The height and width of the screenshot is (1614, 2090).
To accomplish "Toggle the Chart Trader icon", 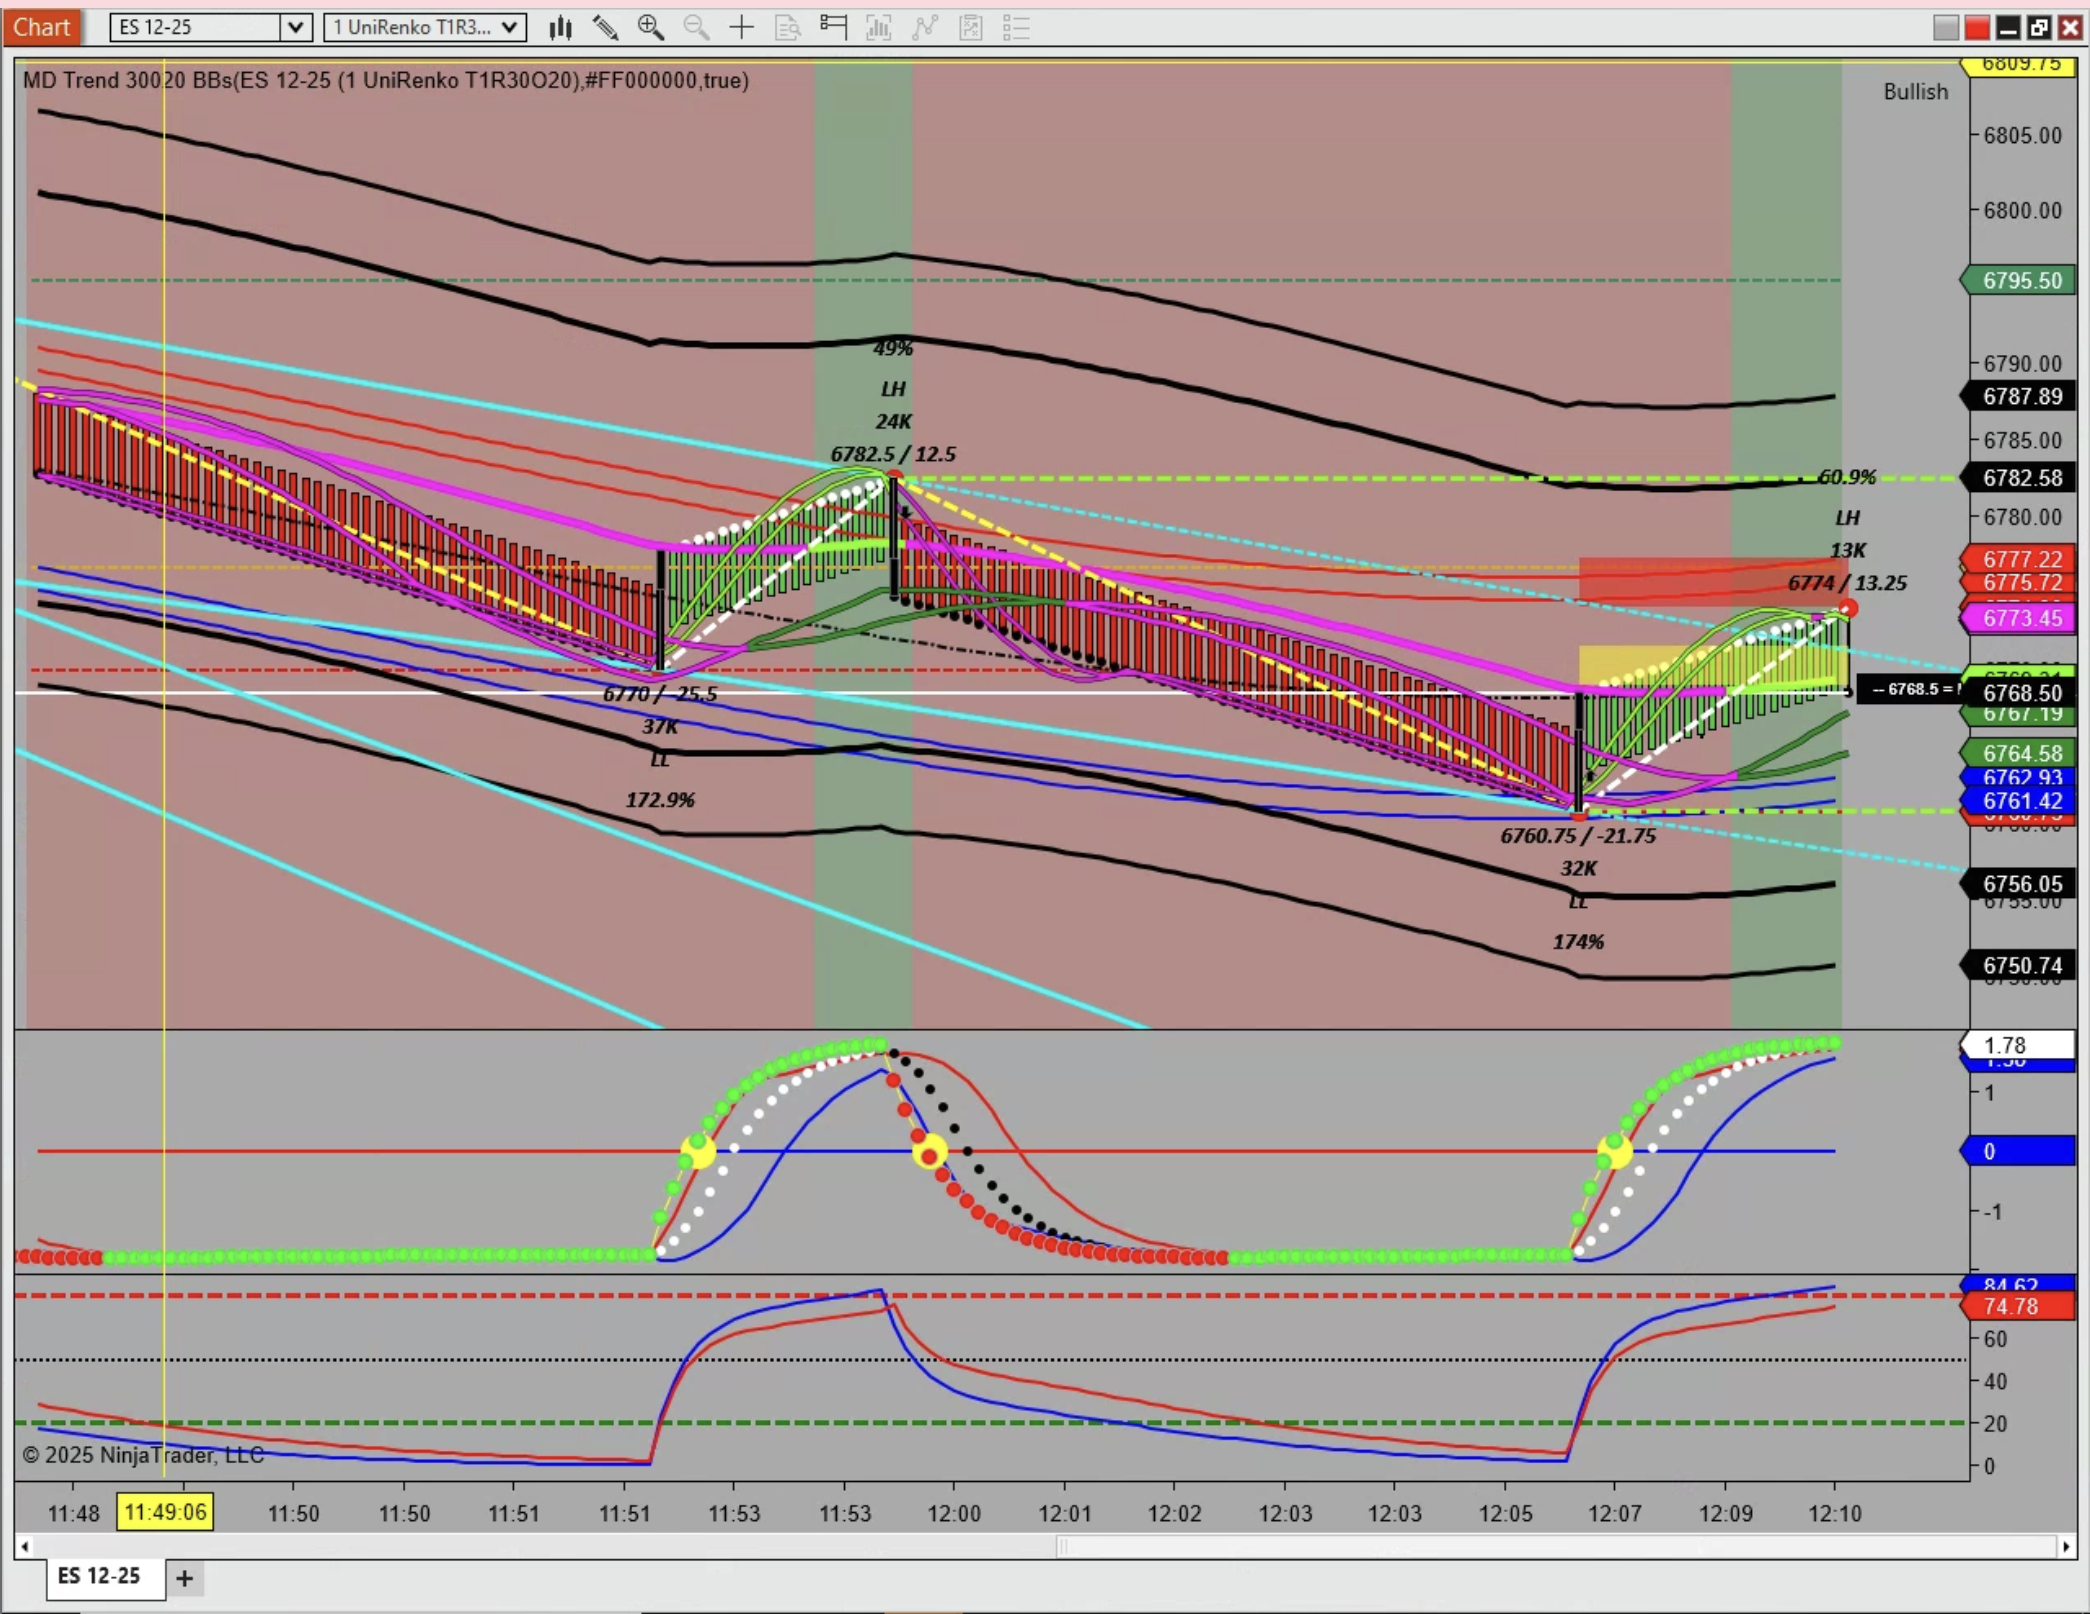I will tap(833, 28).
